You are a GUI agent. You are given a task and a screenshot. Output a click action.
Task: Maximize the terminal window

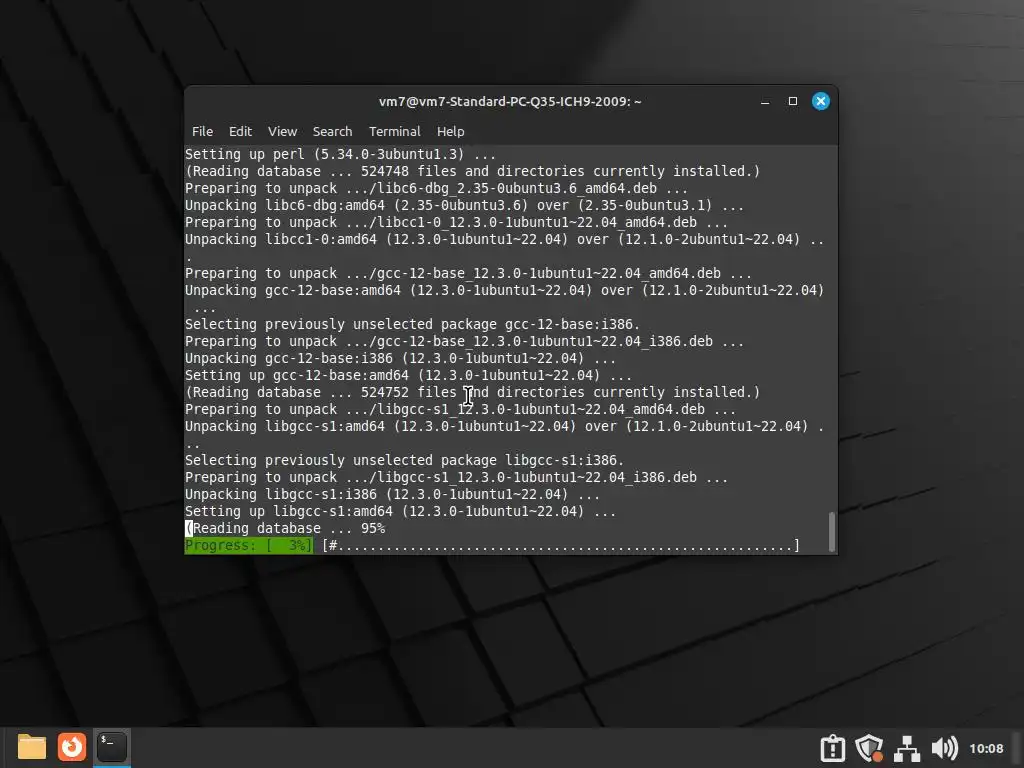click(x=793, y=101)
